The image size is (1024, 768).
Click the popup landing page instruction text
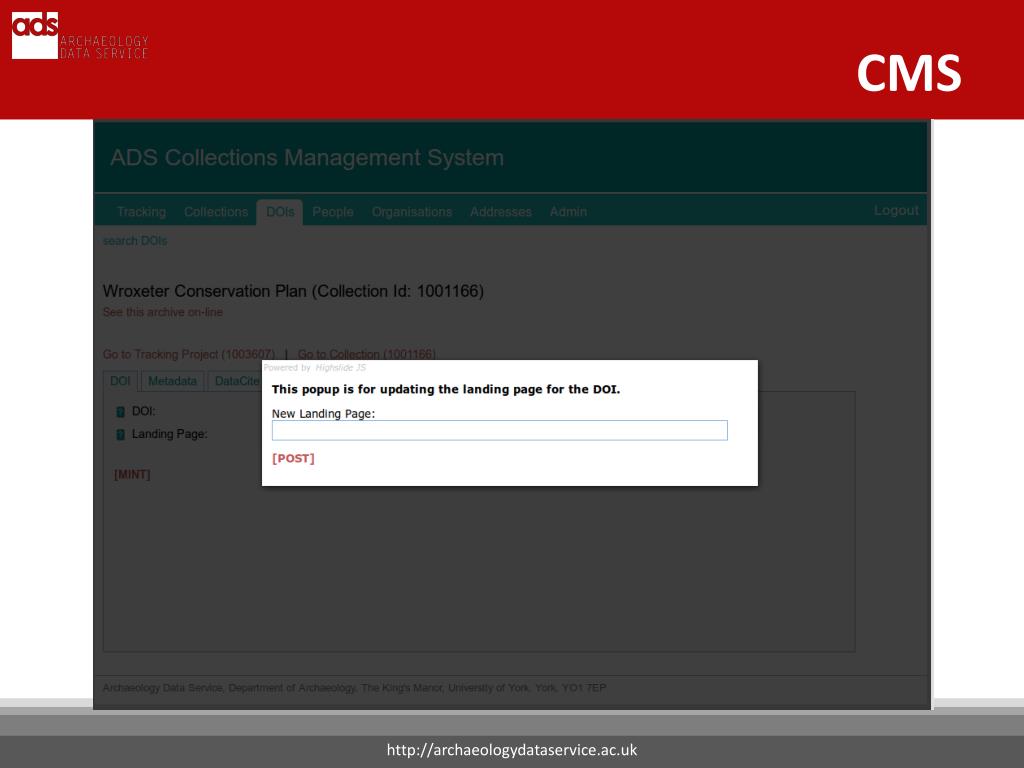click(x=446, y=389)
